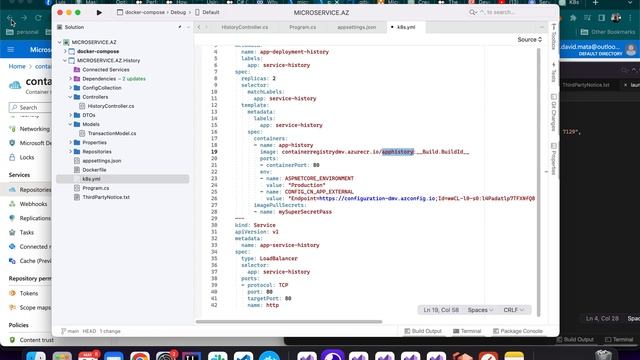The width and height of the screenshot is (640, 360).
Task: Open the Properties side panel
Action: 553,159
